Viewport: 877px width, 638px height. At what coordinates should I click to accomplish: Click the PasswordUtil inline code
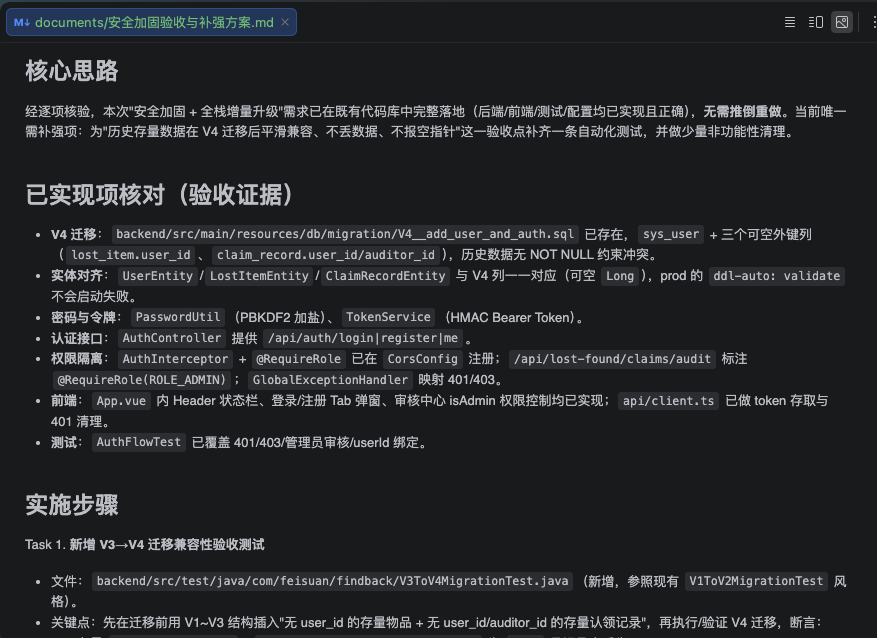(178, 317)
